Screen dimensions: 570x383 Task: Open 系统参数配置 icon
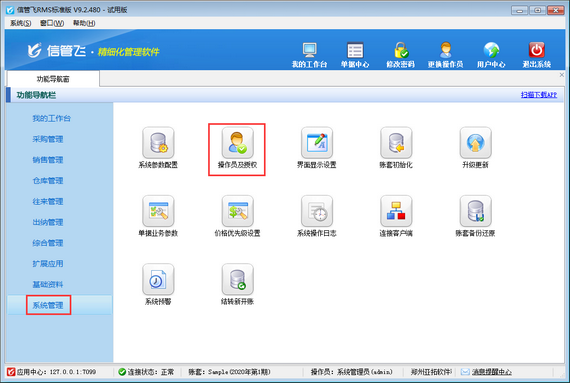pos(158,143)
